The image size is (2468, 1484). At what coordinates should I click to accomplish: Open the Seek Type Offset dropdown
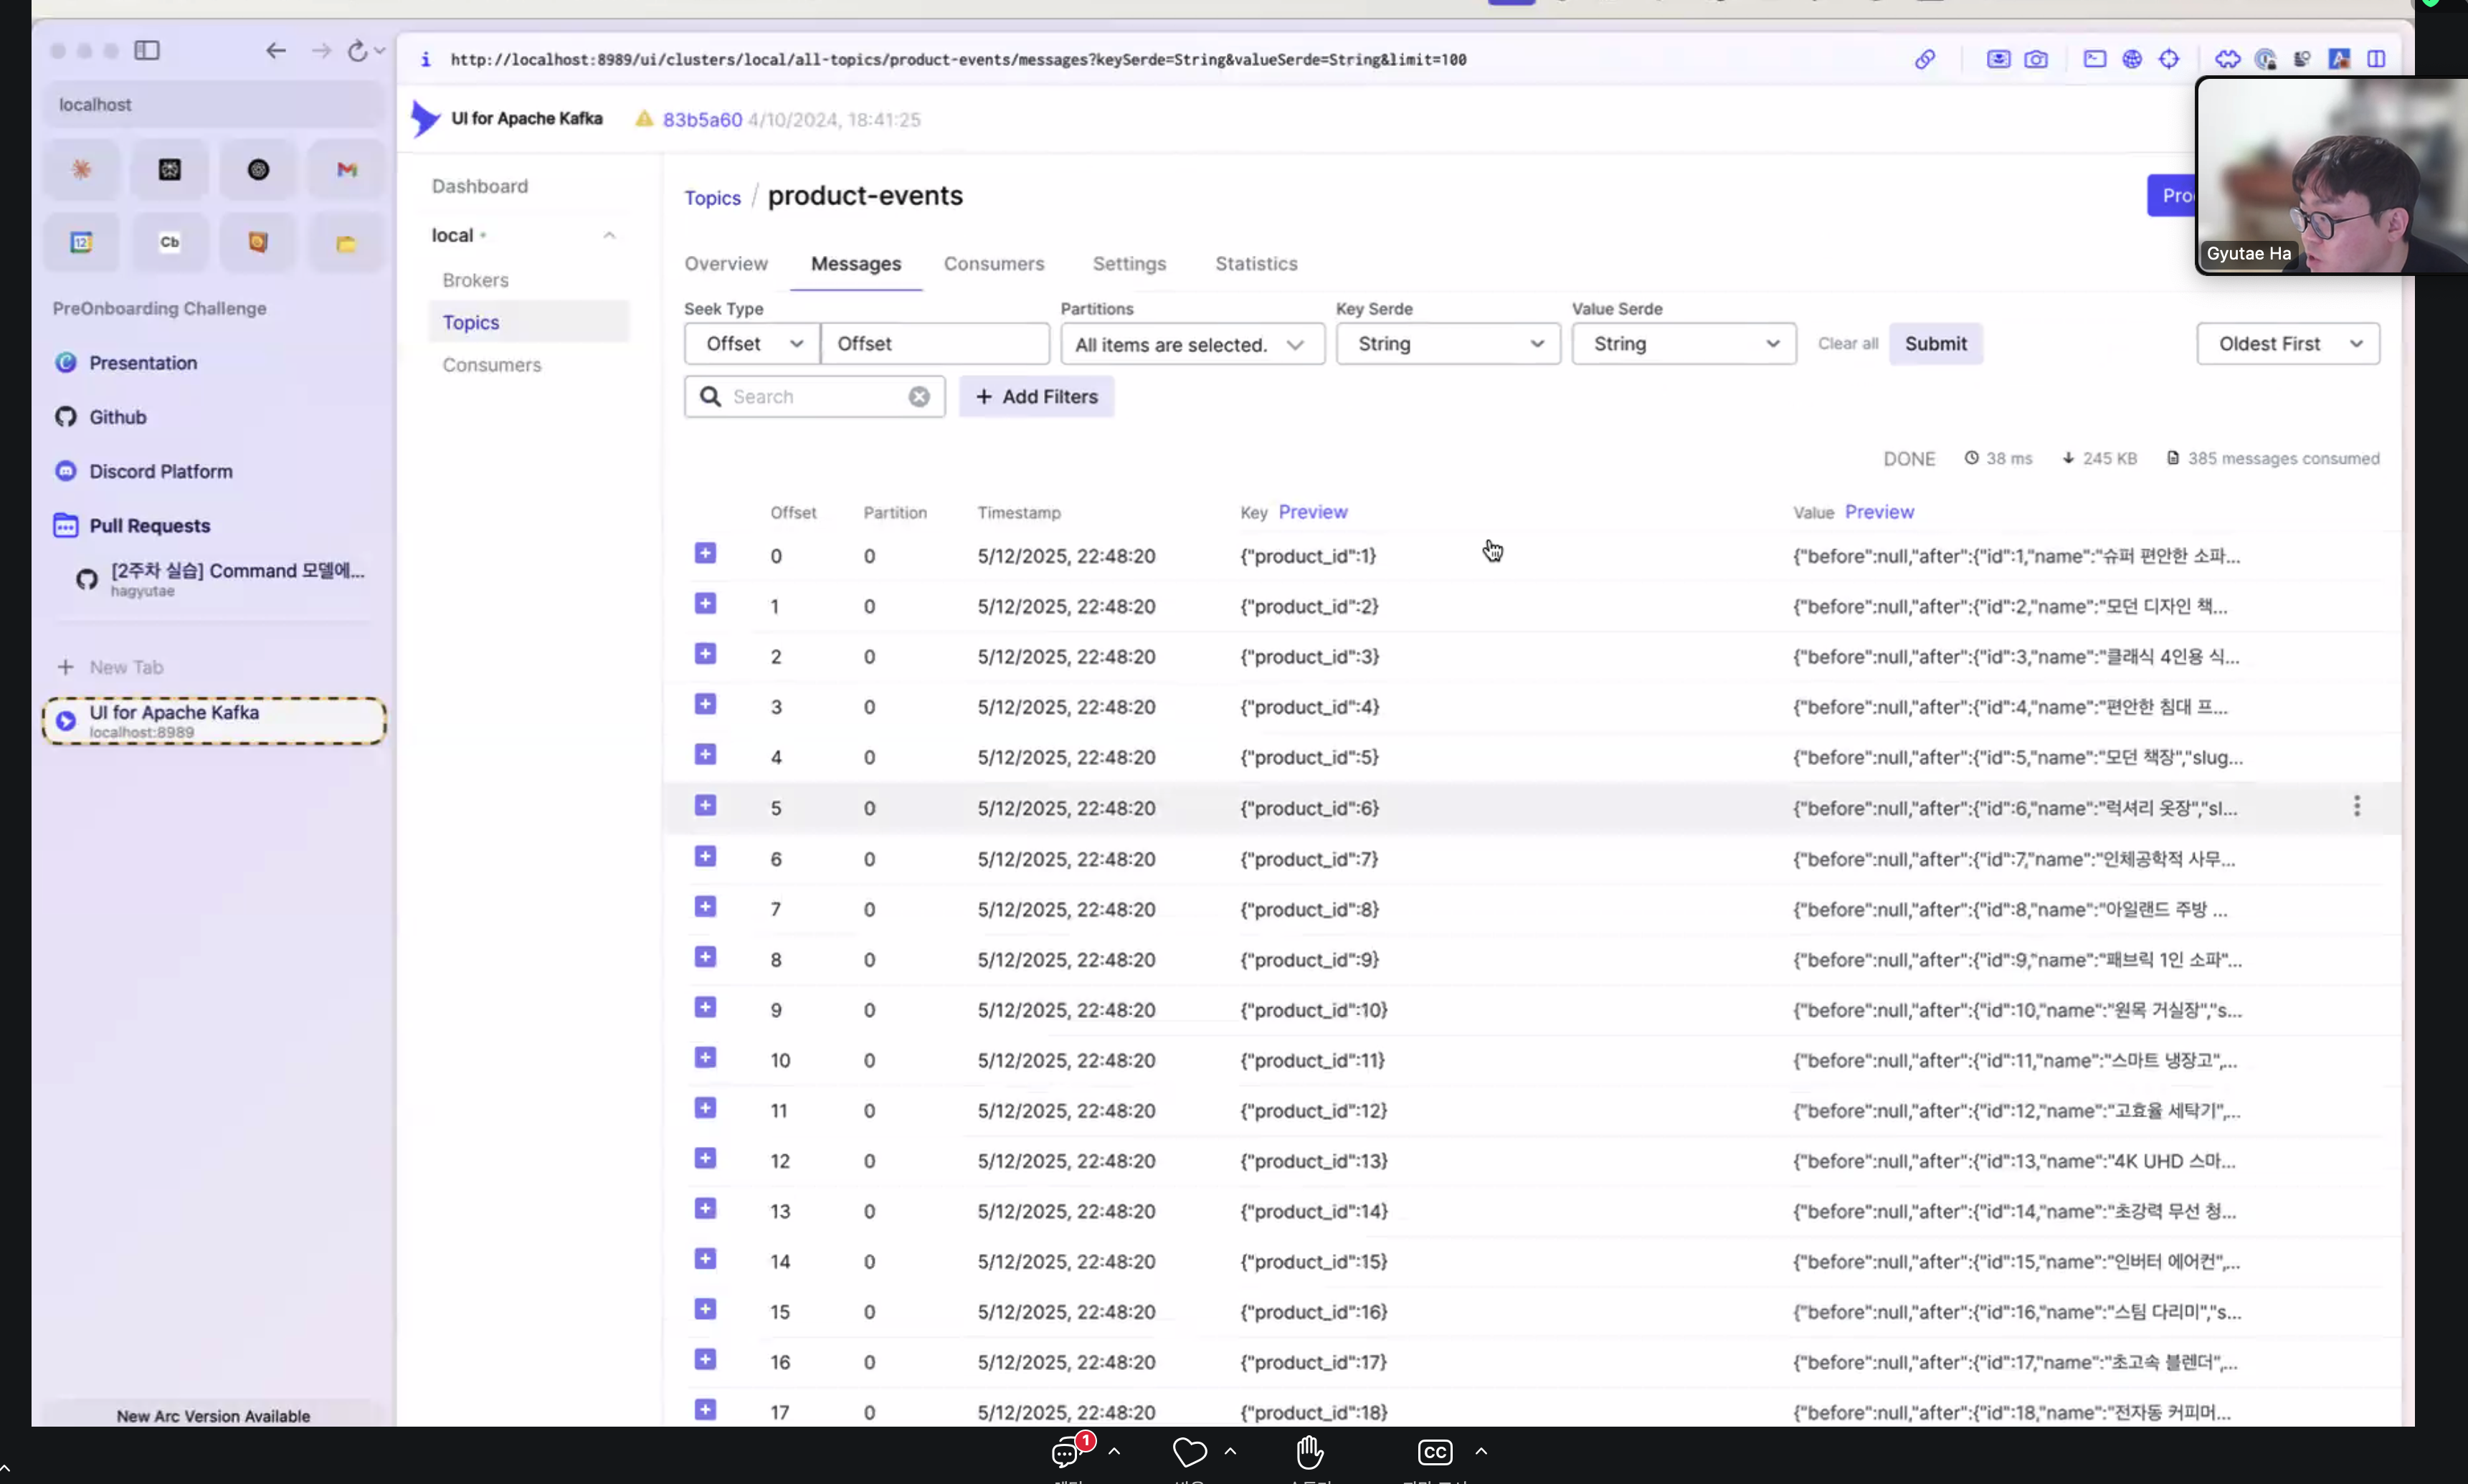752,344
